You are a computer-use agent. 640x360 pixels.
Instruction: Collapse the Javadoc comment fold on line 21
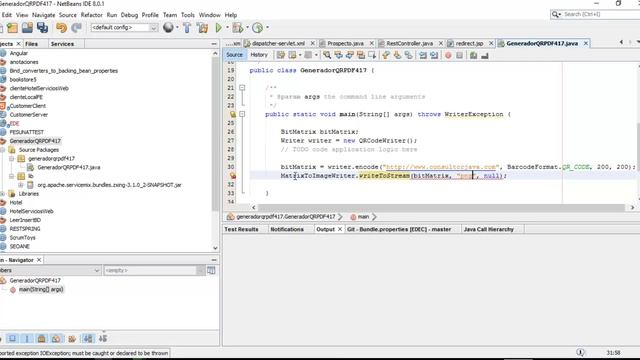tap(242, 88)
